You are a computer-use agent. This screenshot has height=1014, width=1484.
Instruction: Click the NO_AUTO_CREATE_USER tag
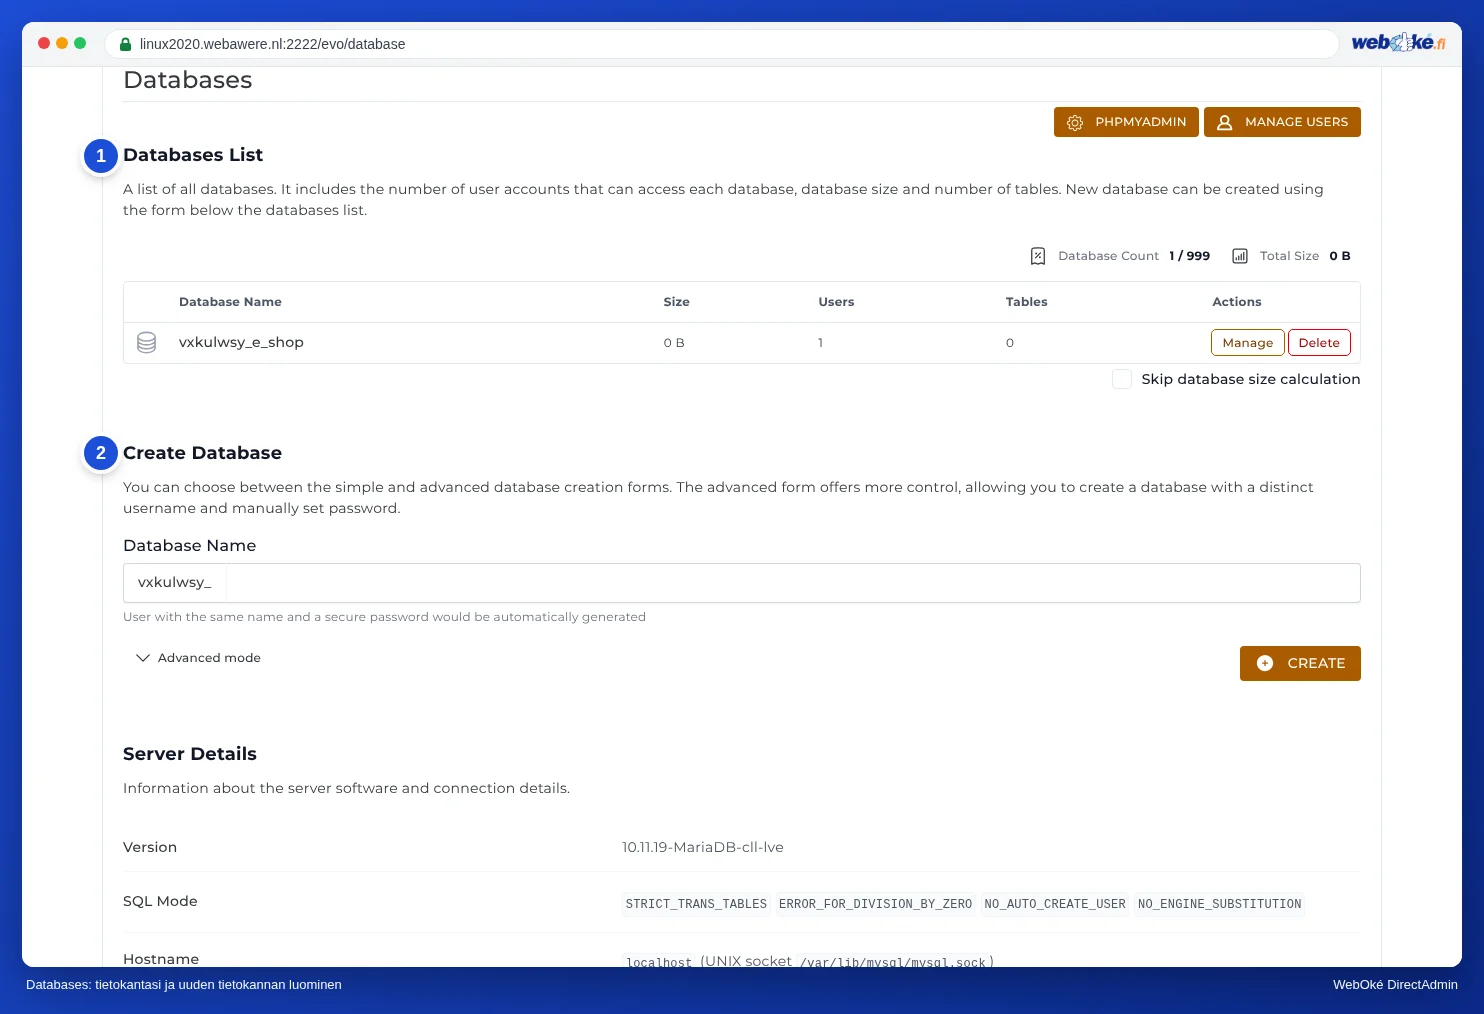[1055, 904]
